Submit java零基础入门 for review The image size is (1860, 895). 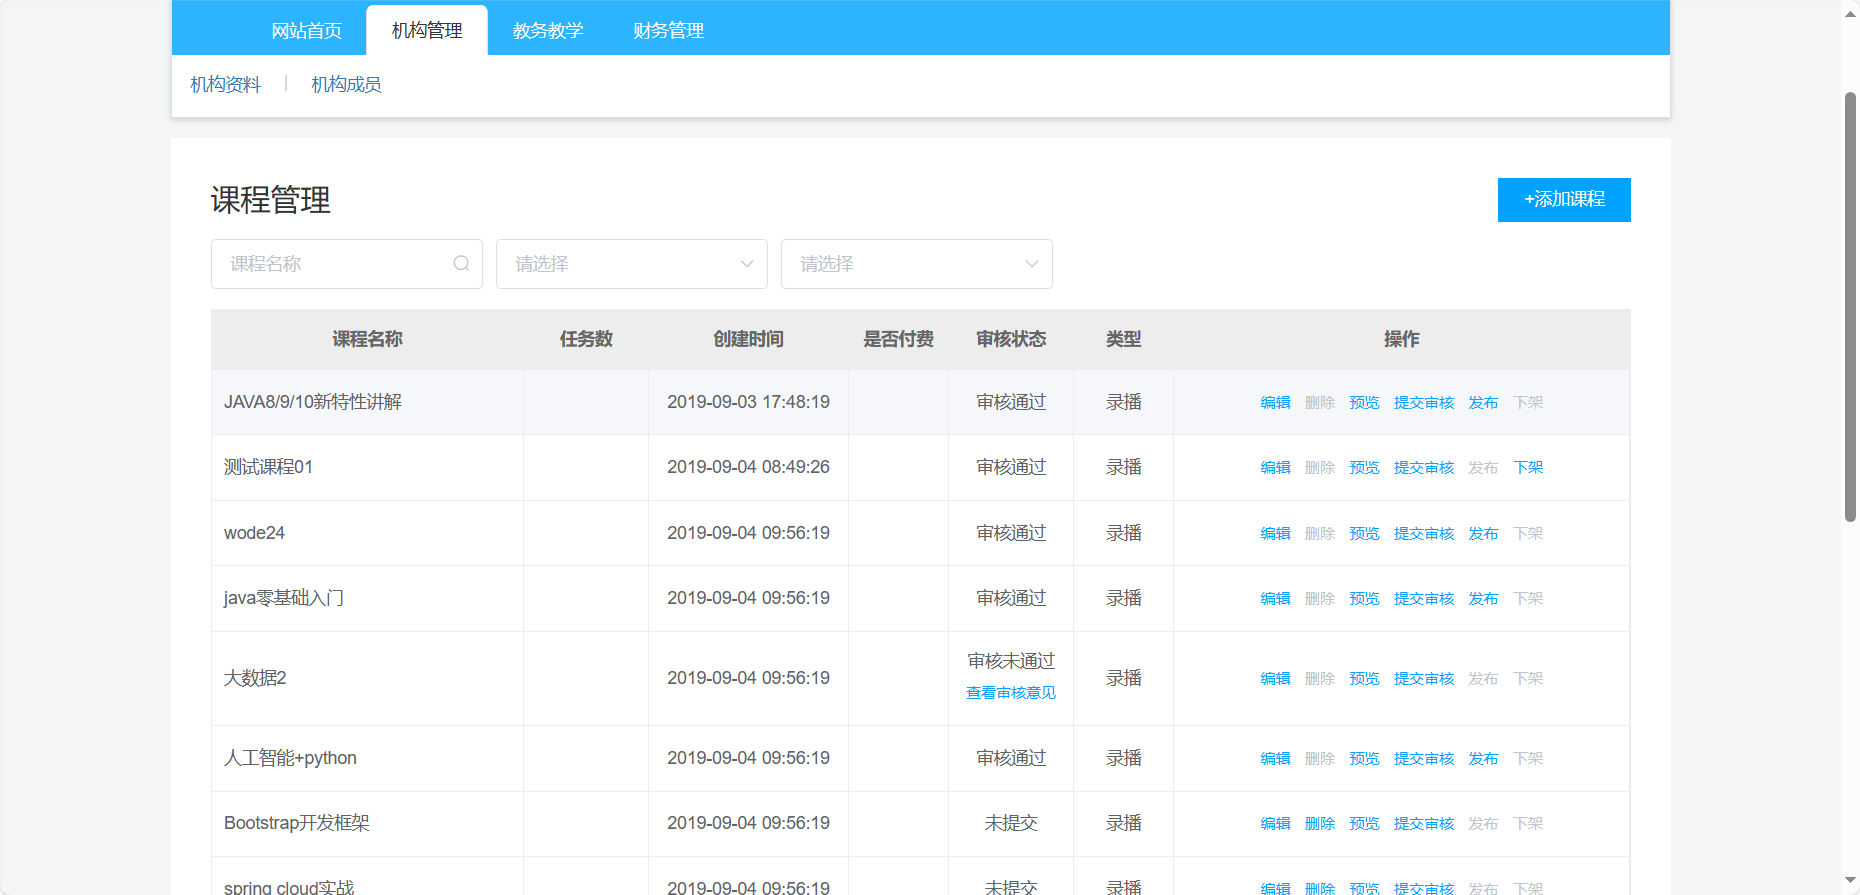[x=1424, y=598]
